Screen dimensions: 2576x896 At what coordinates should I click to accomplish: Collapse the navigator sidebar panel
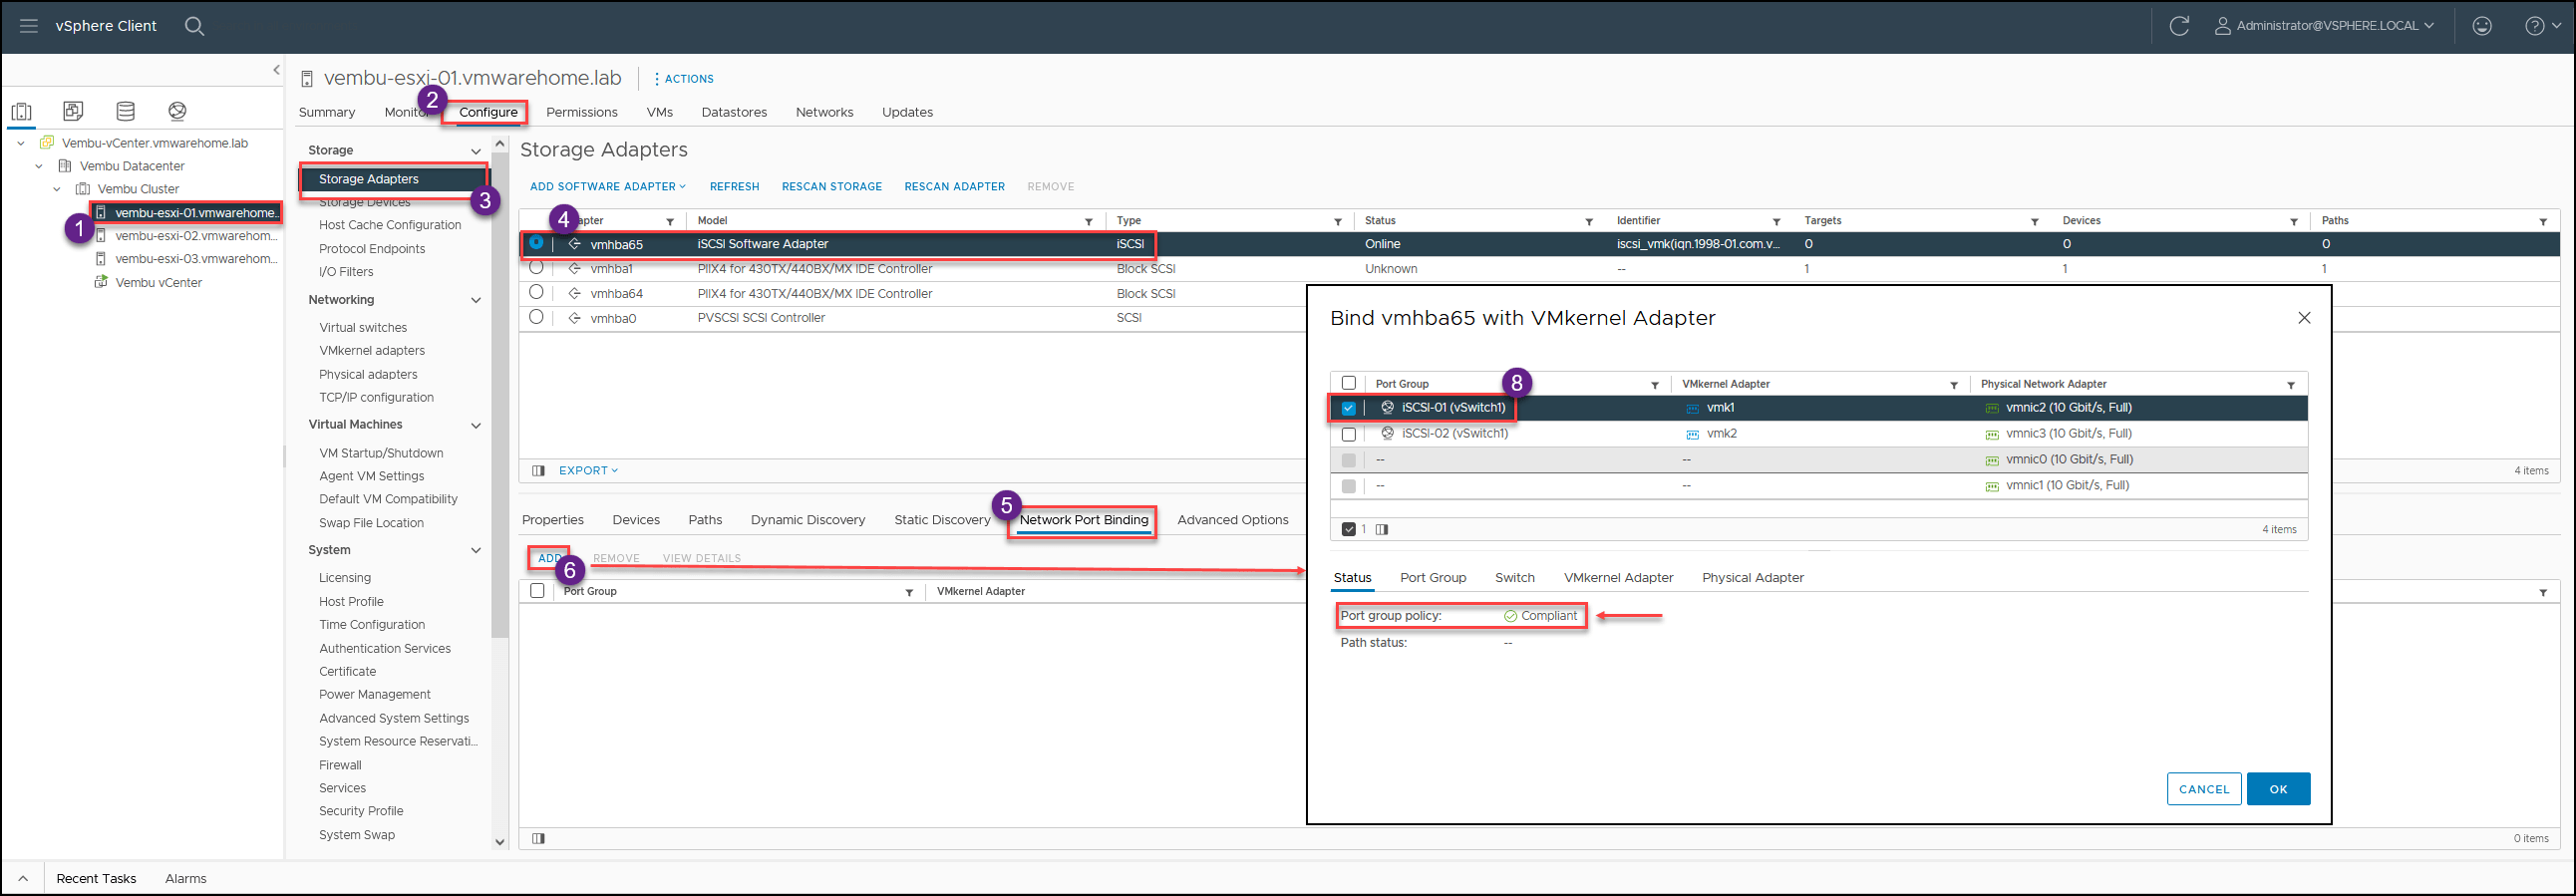[x=276, y=70]
